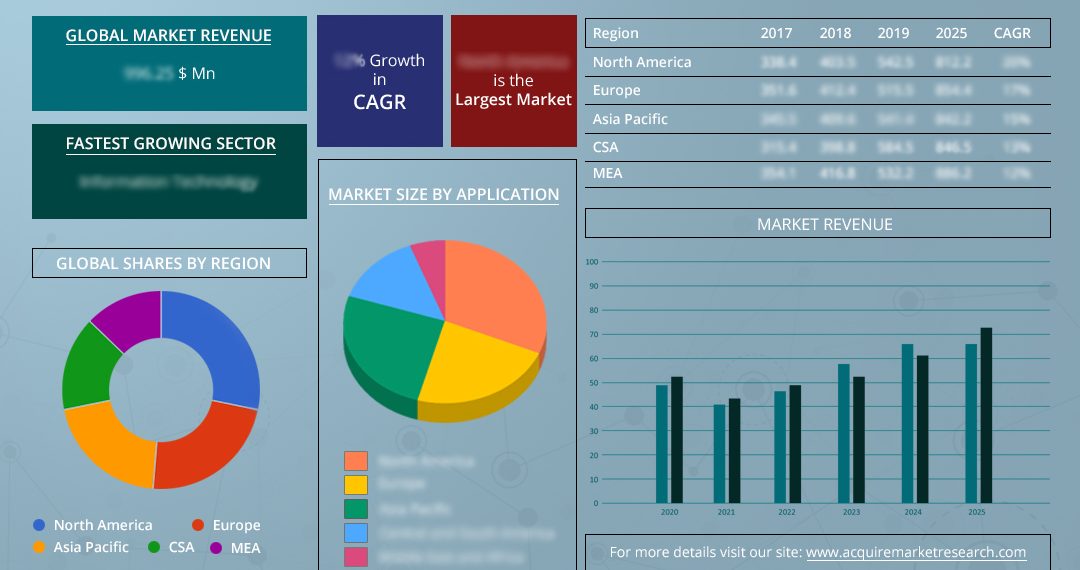Select the pink square in pie legend

pyautogui.click(x=356, y=557)
